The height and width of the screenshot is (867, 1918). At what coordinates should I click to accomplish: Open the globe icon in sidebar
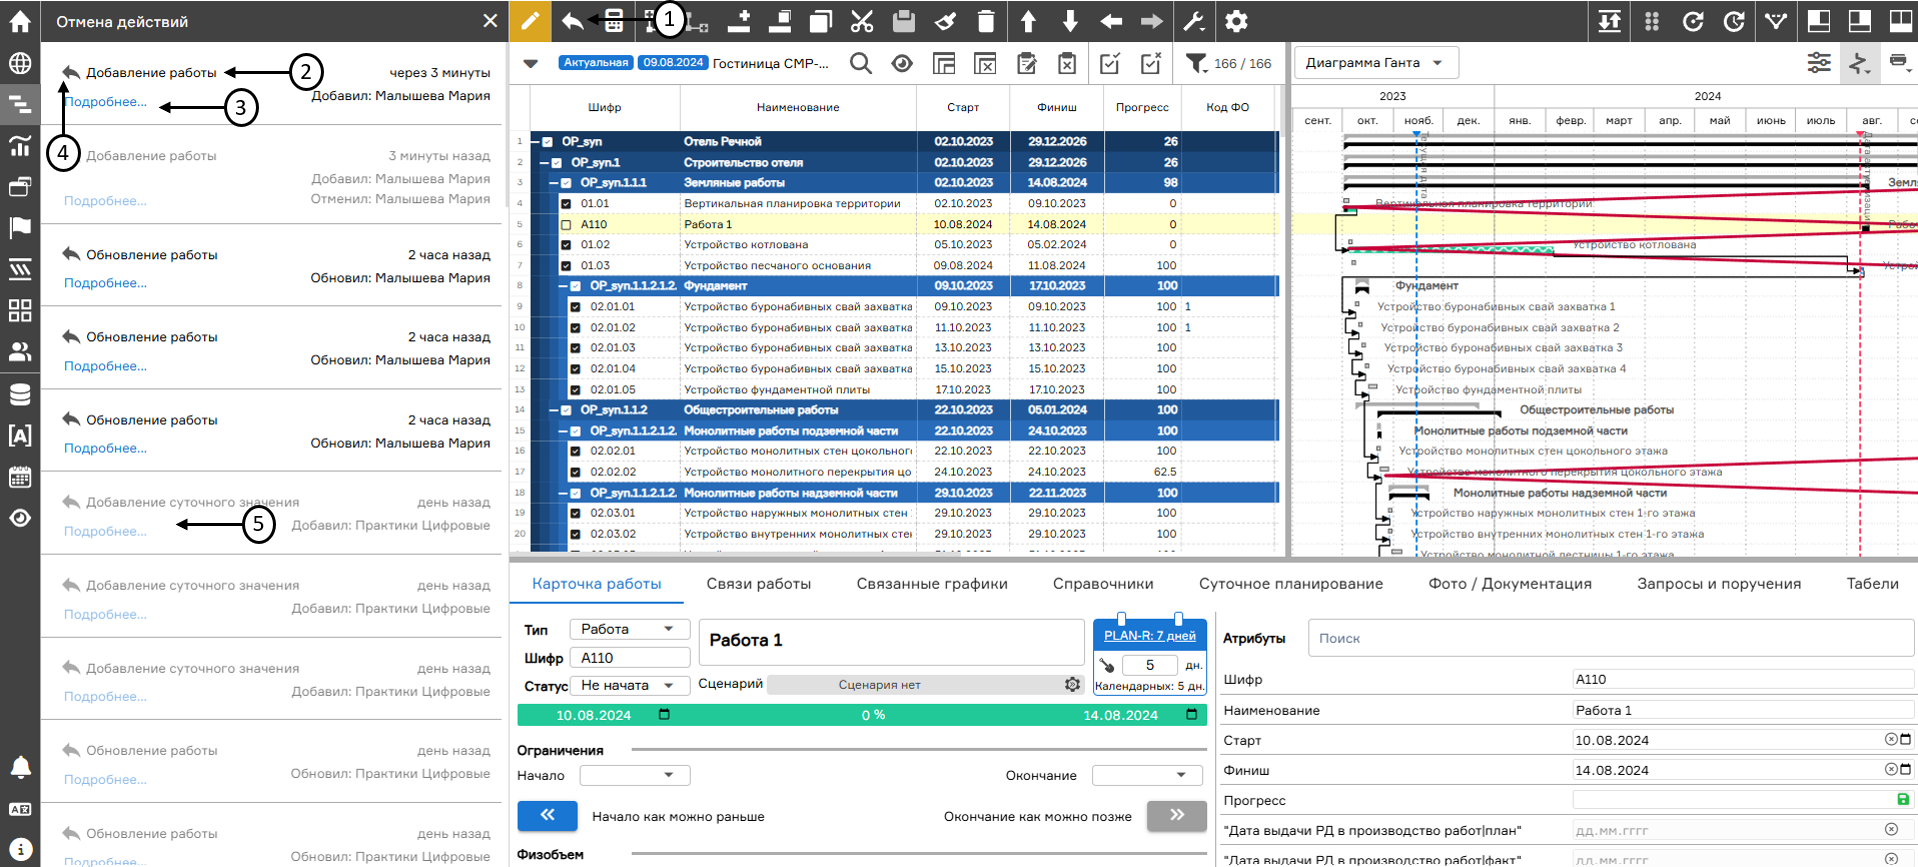coord(20,63)
